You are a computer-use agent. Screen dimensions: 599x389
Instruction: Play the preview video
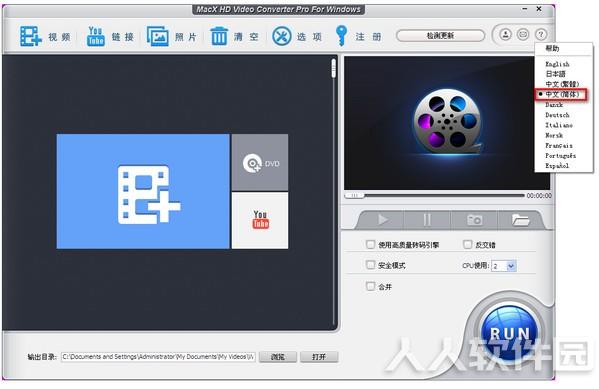[x=382, y=220]
